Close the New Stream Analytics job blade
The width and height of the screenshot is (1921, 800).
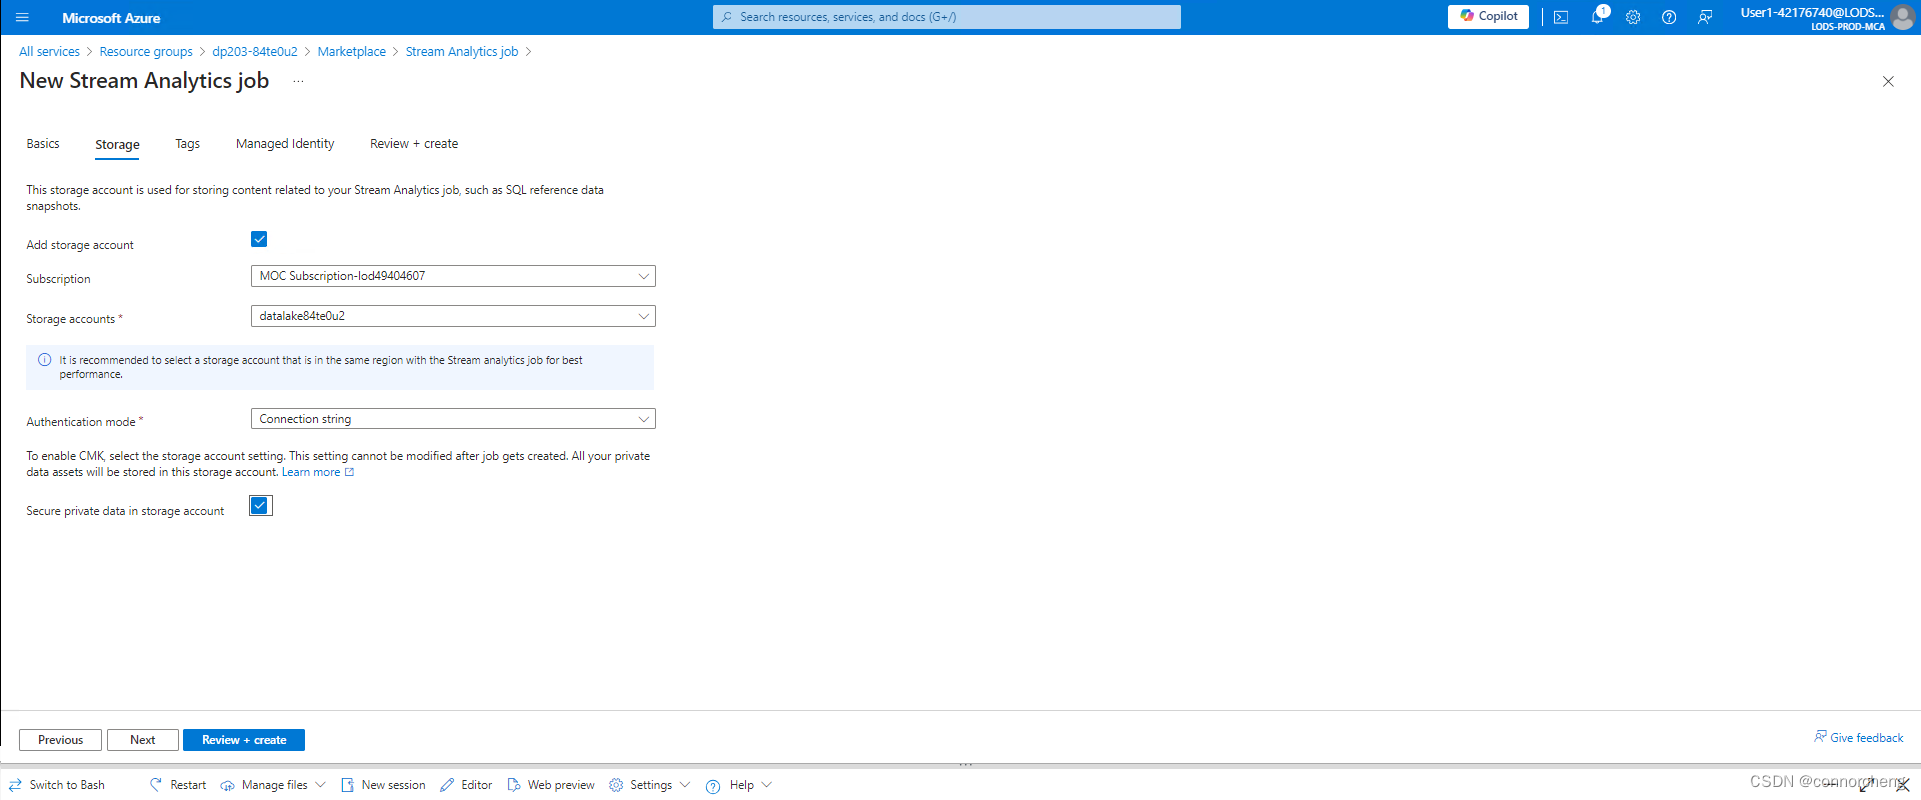1888,81
